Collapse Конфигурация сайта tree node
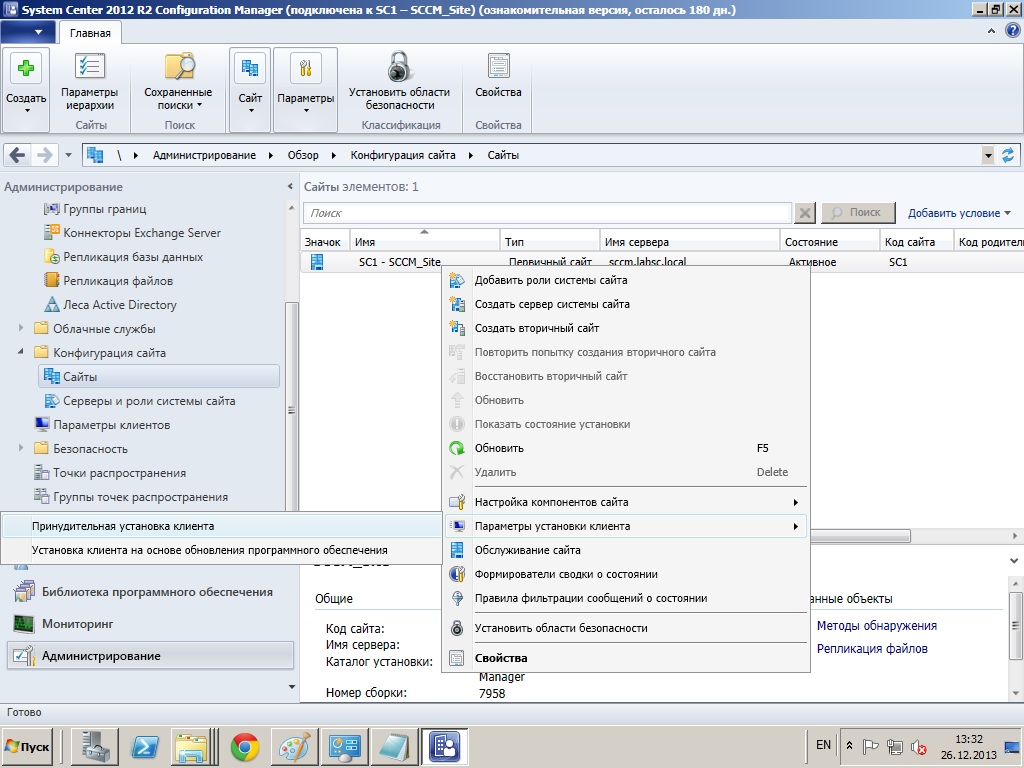Image resolution: width=1024 pixels, height=768 pixels. [20, 352]
